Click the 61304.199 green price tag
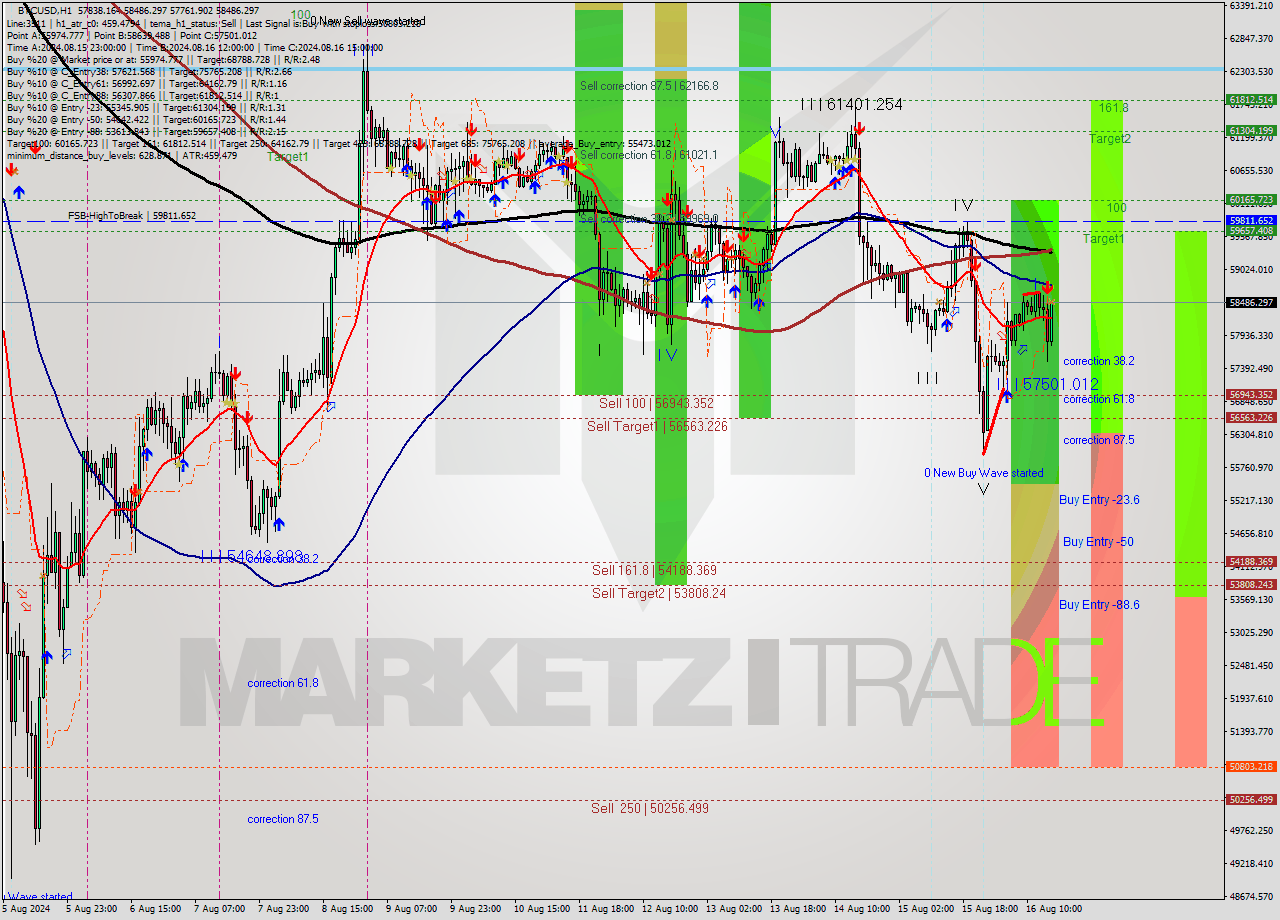This screenshot has height=920, width=1280. click(1251, 131)
